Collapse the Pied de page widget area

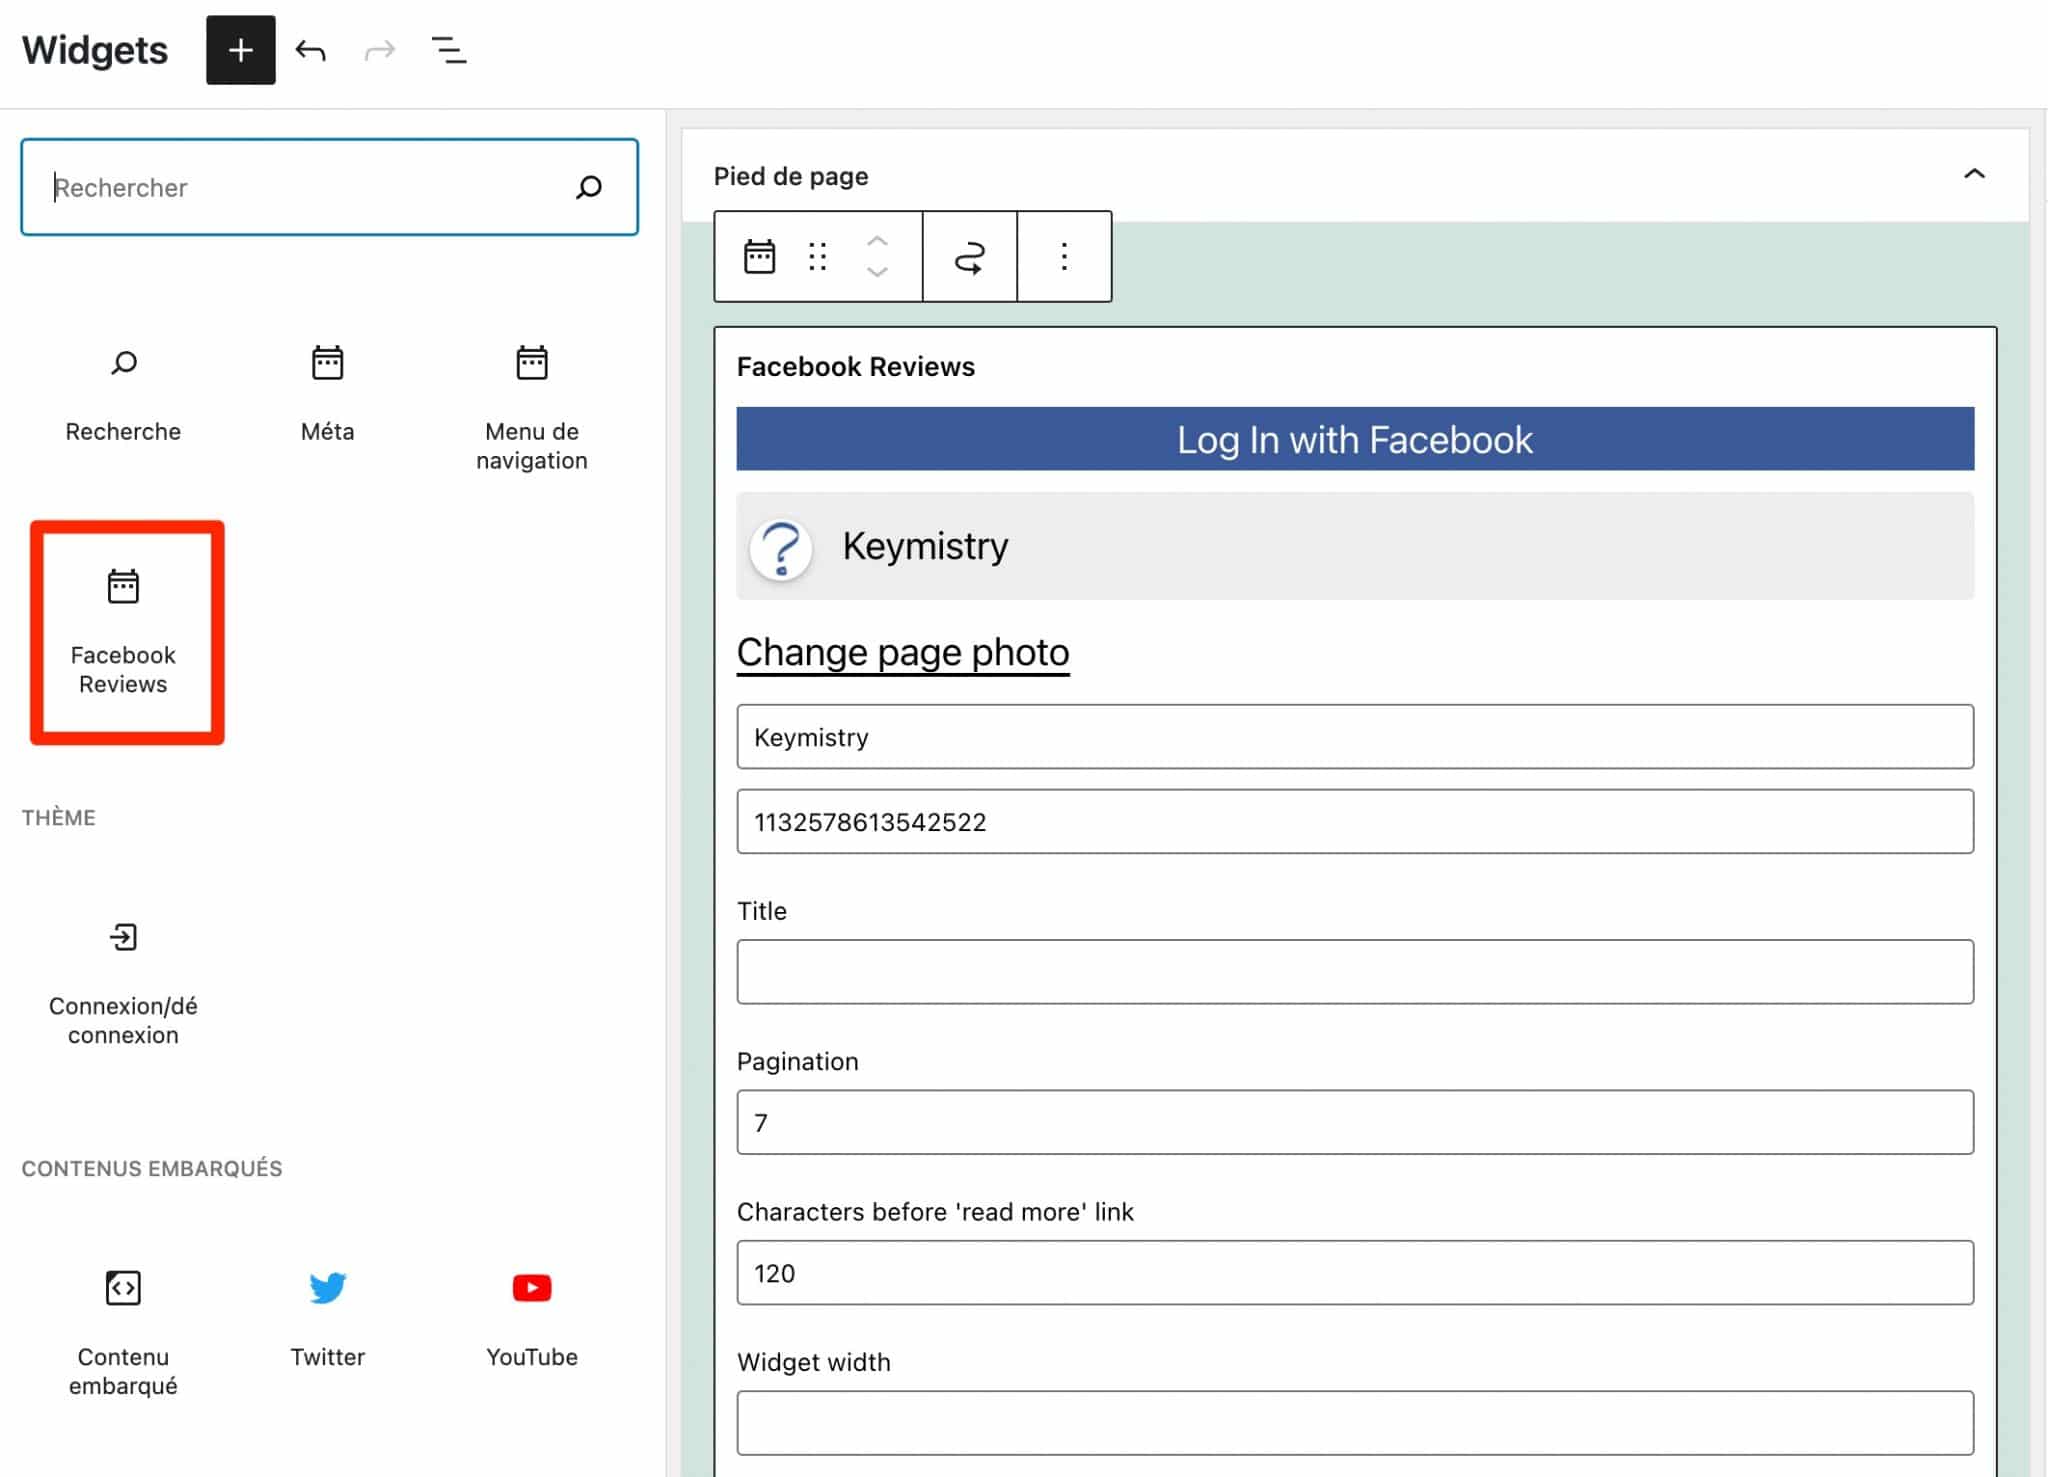point(1974,175)
